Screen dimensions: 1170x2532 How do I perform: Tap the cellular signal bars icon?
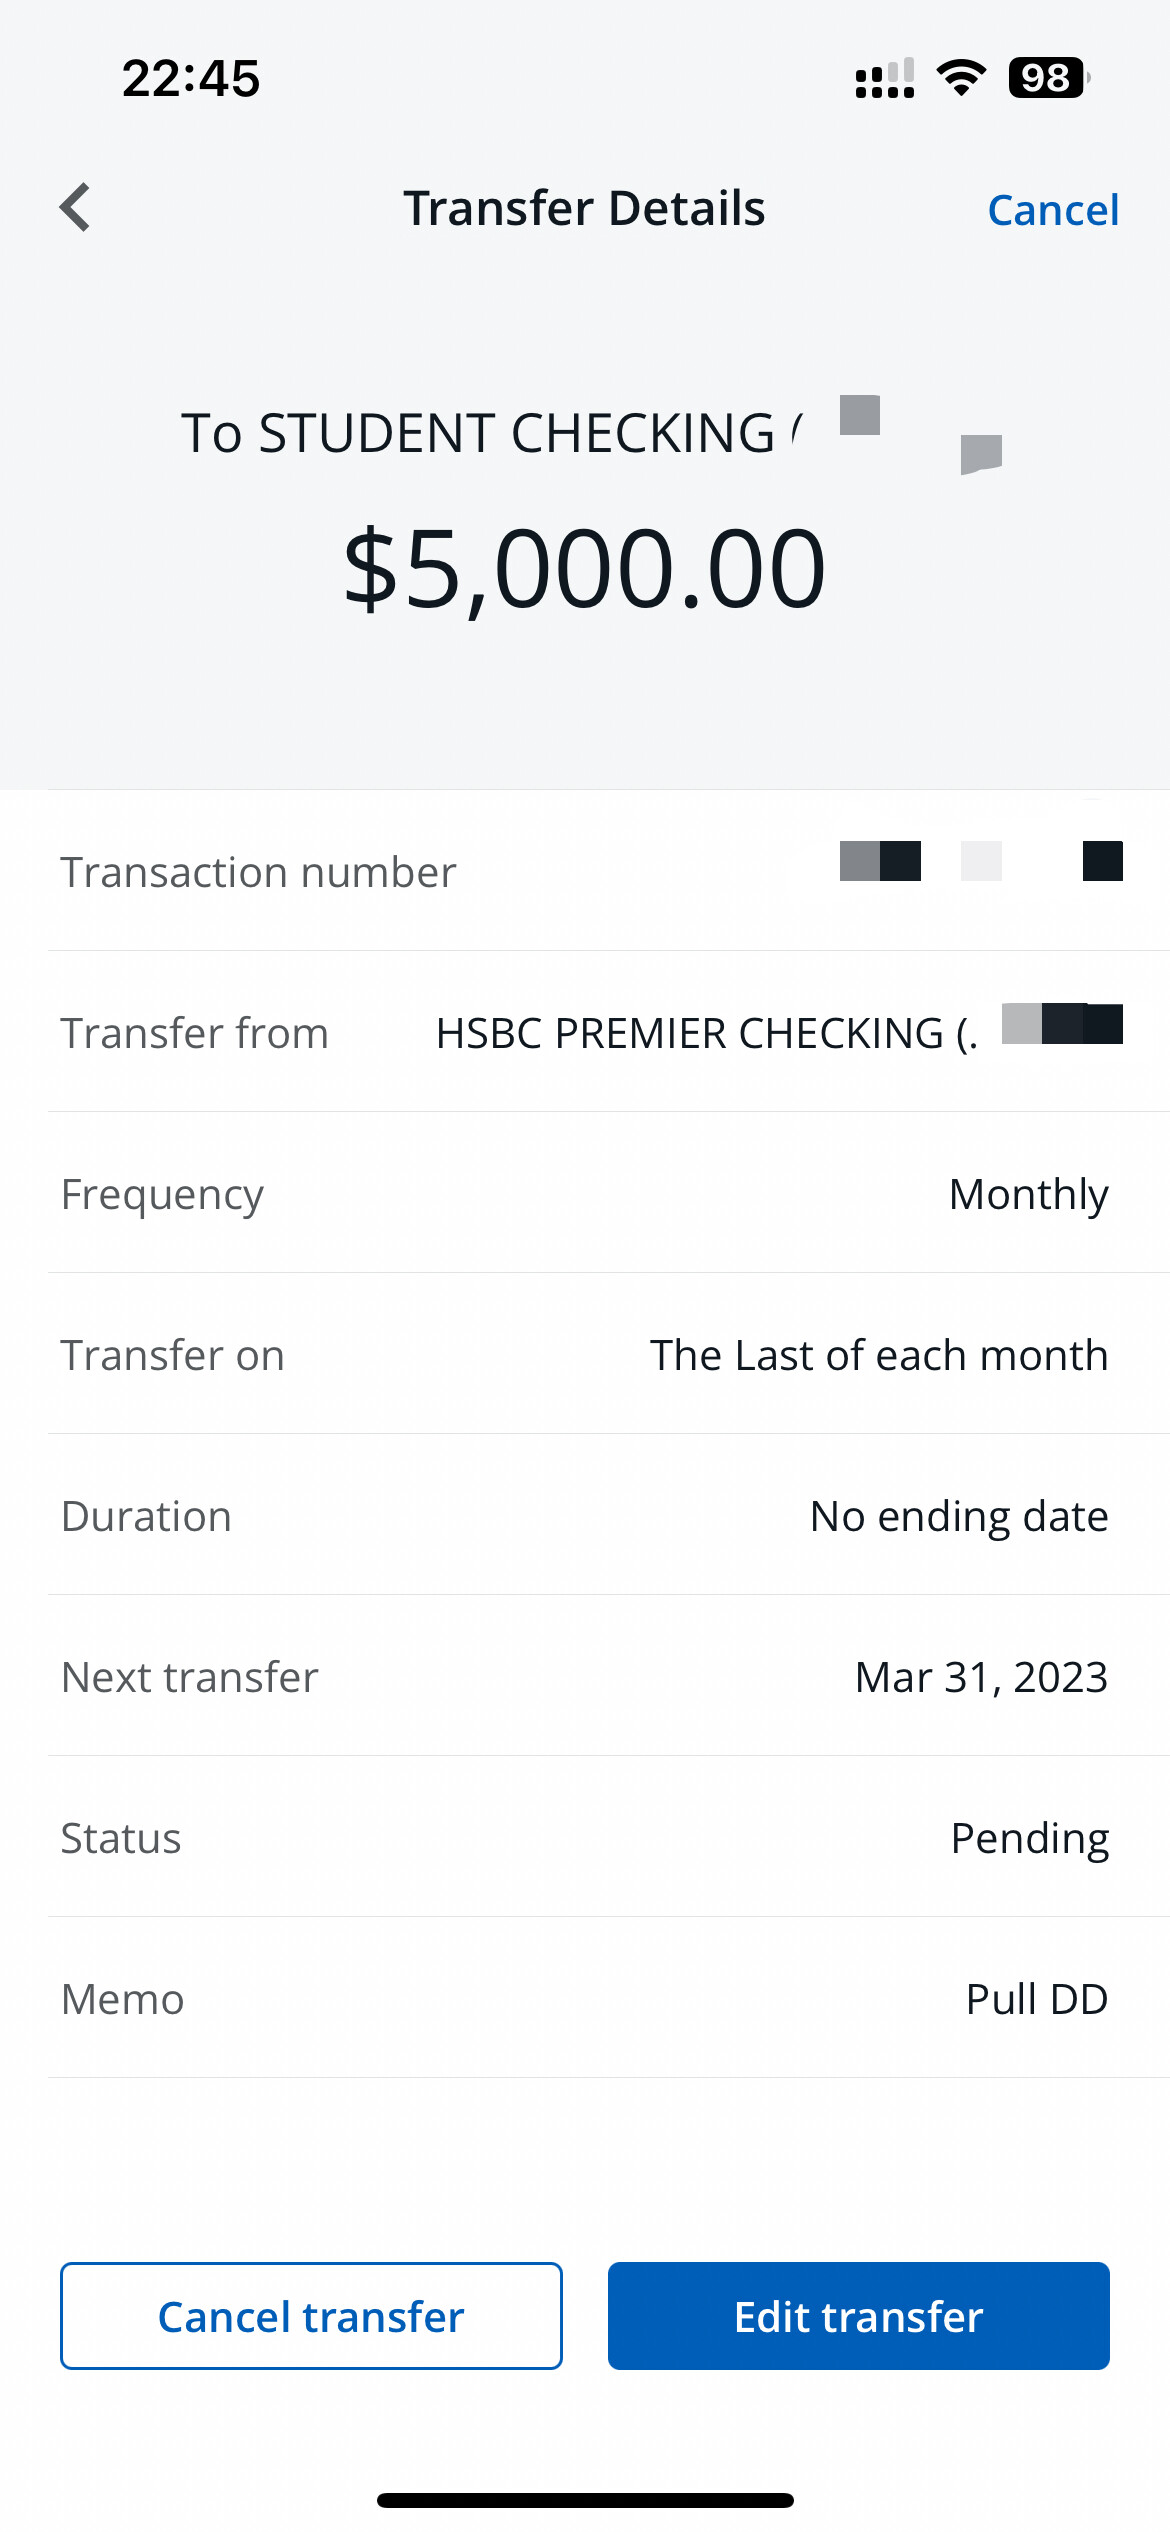coord(885,78)
